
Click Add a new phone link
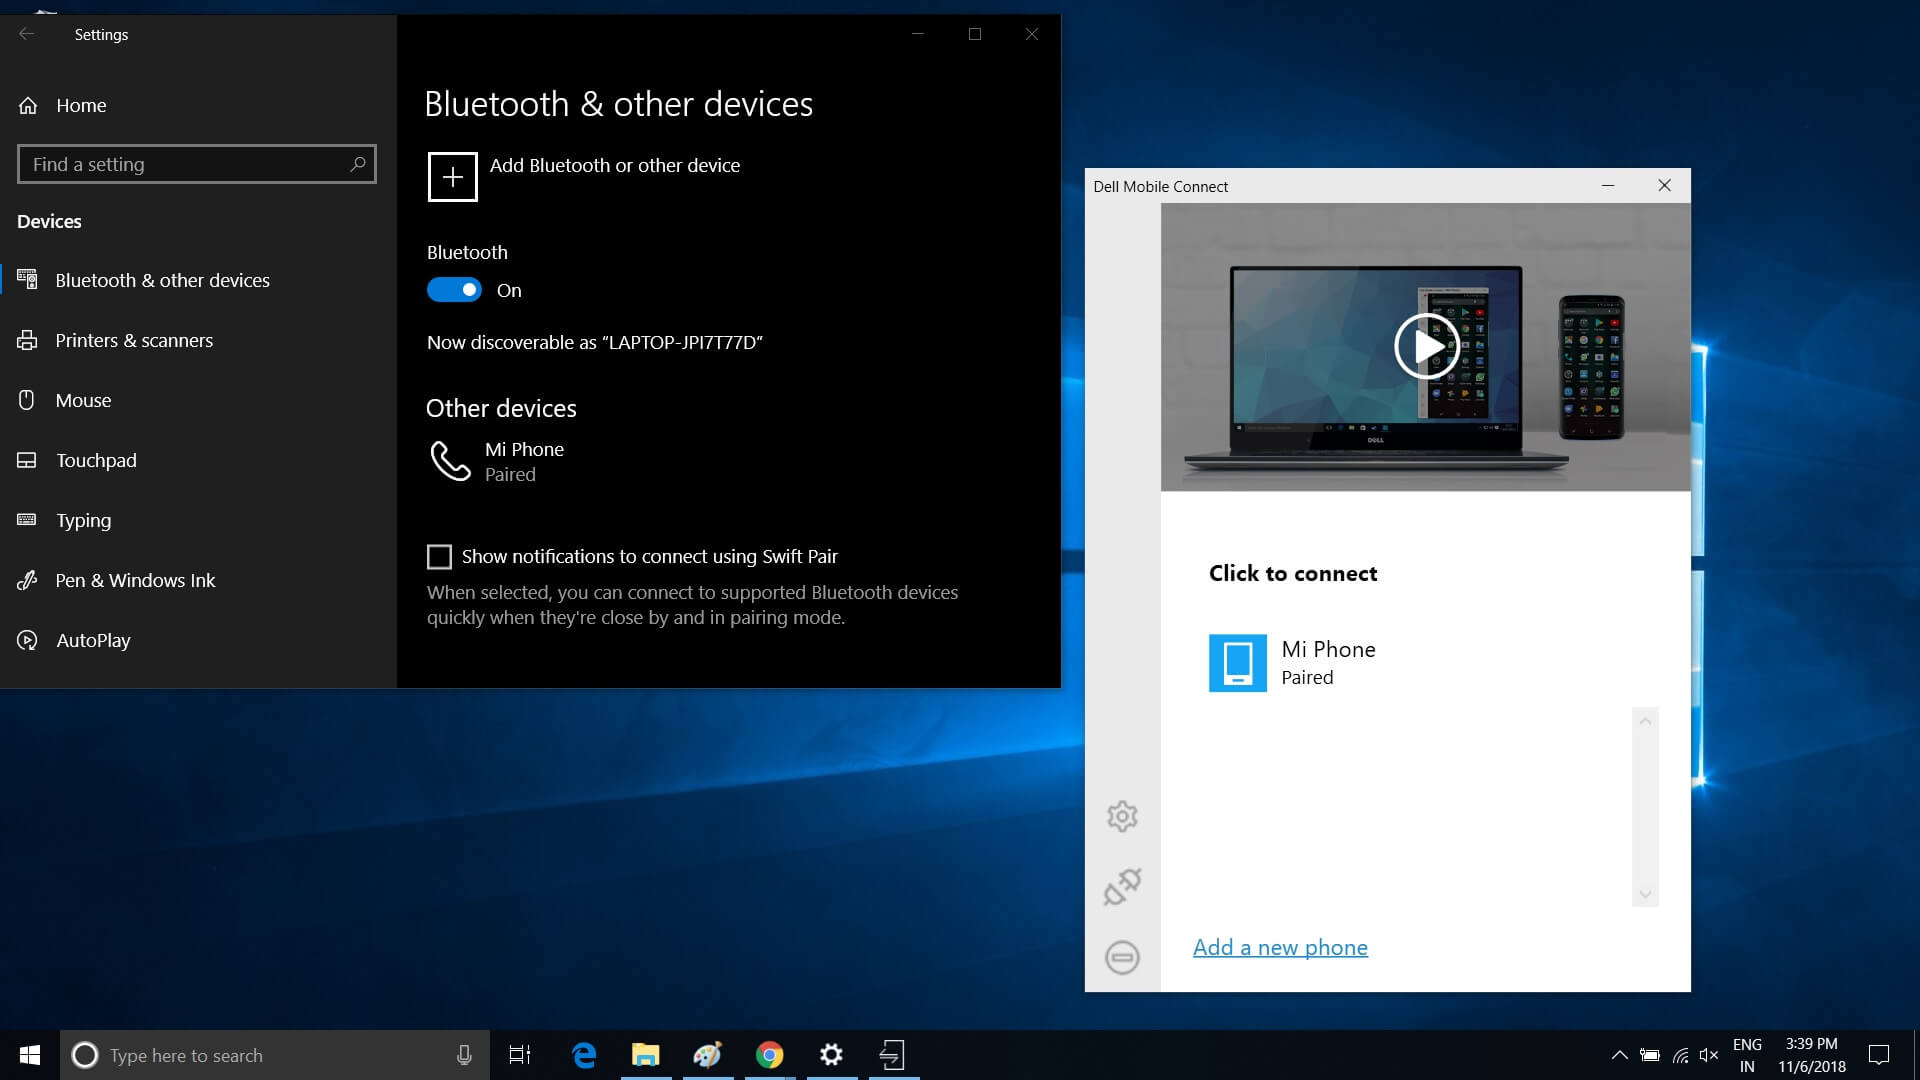[1279, 945]
